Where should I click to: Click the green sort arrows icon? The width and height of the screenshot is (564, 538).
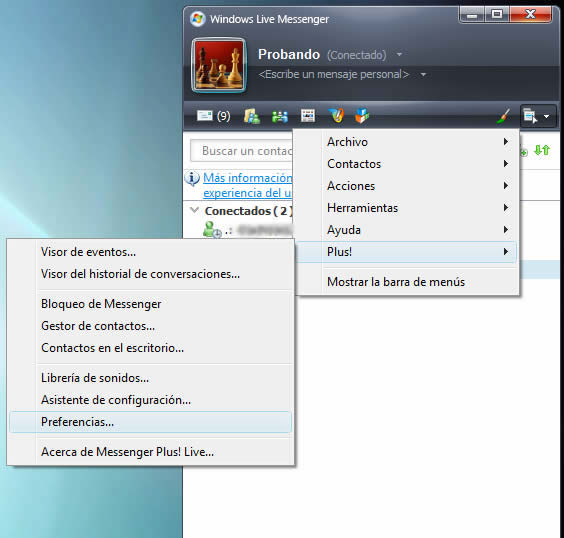(542, 150)
